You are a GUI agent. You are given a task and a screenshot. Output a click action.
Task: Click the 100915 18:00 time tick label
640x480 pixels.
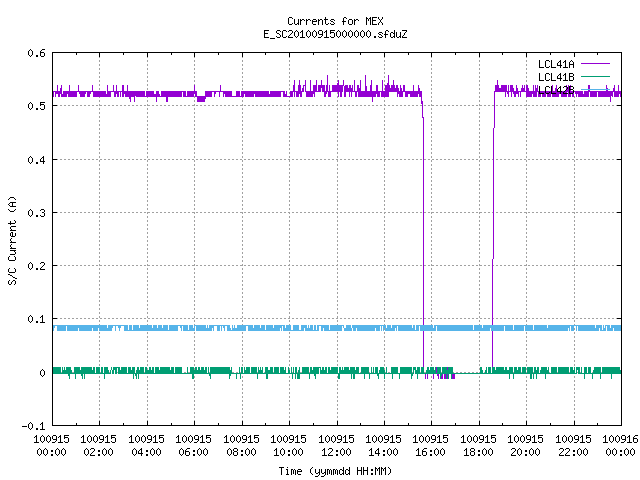(x=478, y=445)
